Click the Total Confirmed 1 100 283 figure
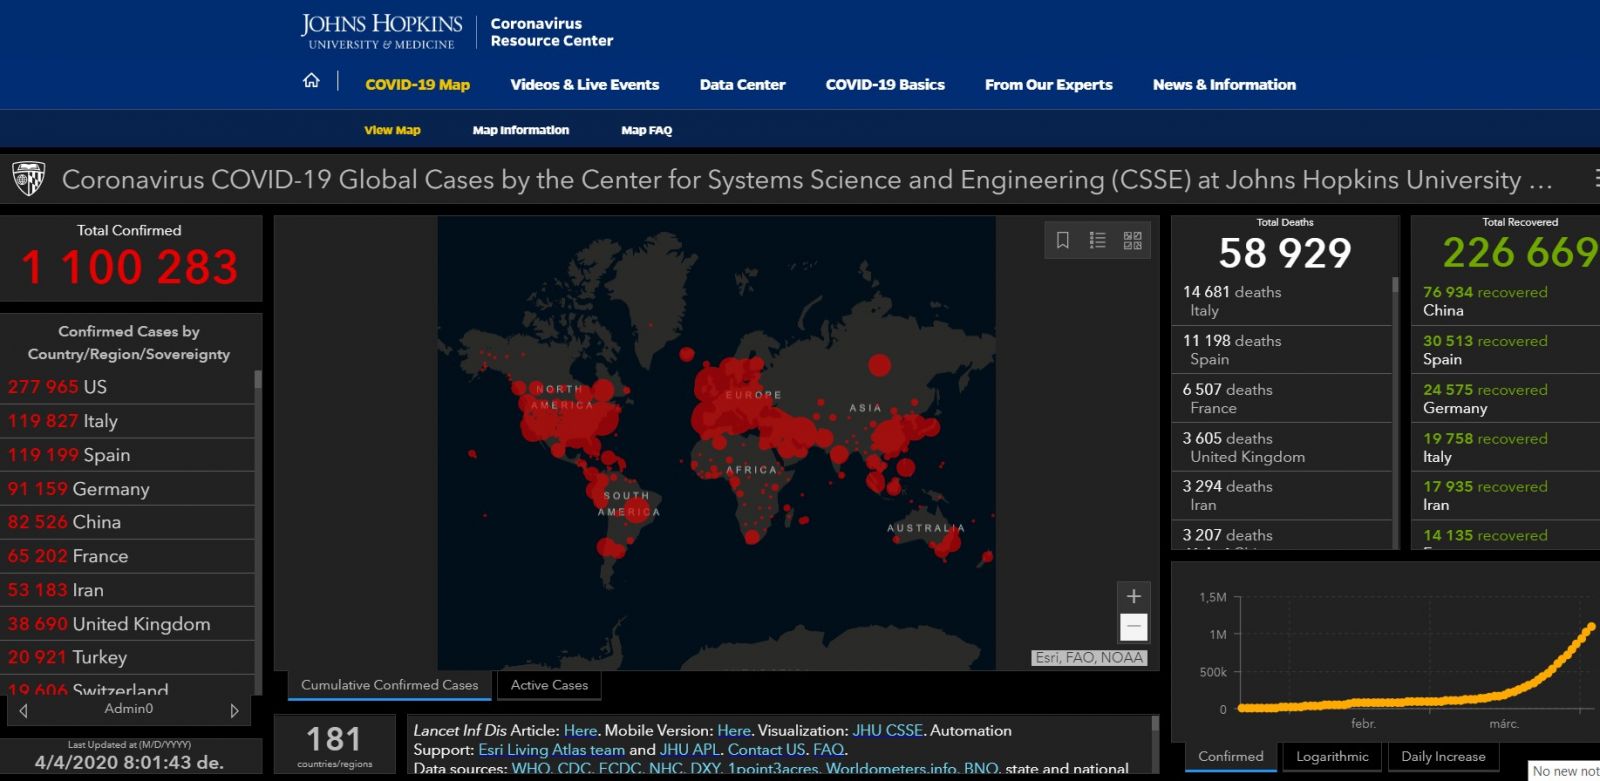This screenshot has height=781, width=1600. tap(130, 267)
